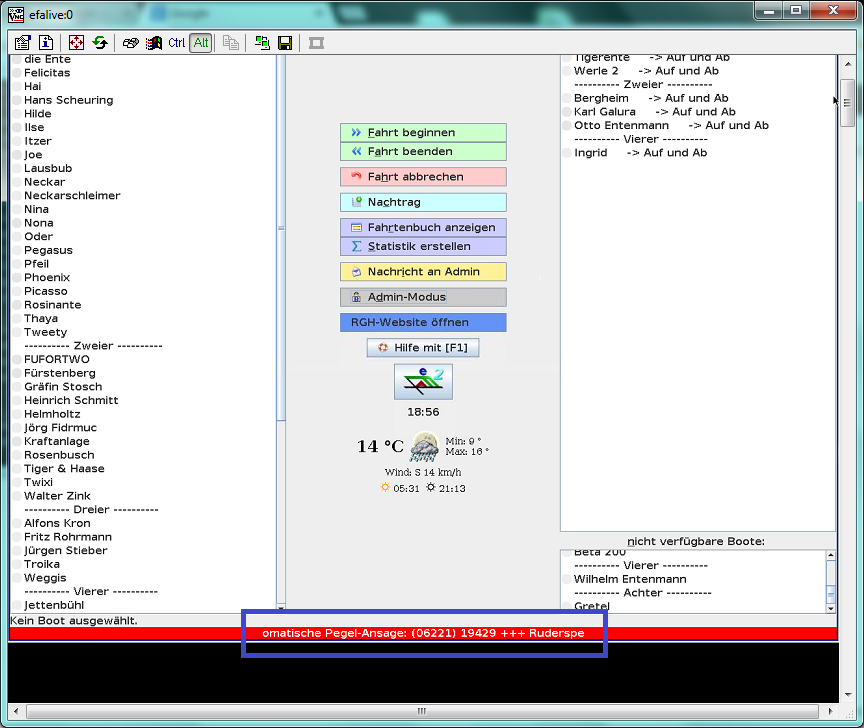Select Heinrich Schmitt from the boat list
Image resolution: width=864 pixels, height=728 pixels.
pyautogui.click(x=71, y=400)
